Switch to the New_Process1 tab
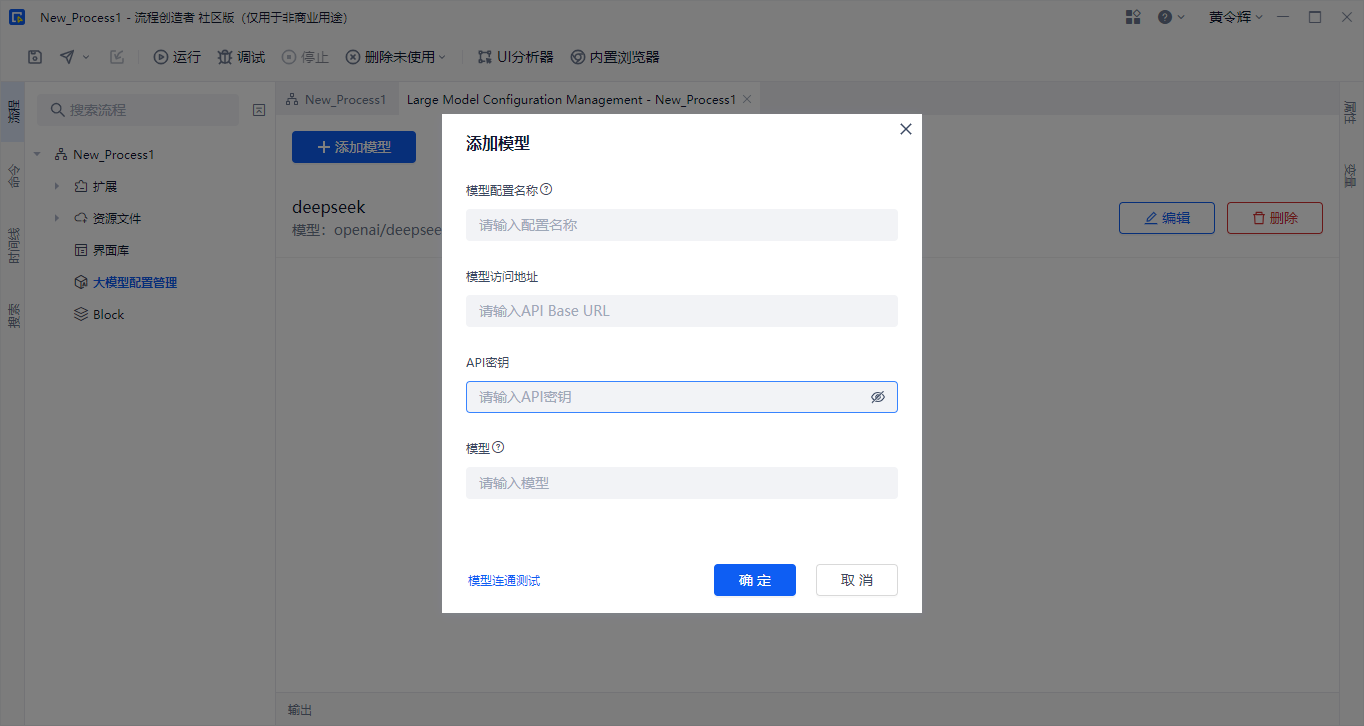 [336, 99]
